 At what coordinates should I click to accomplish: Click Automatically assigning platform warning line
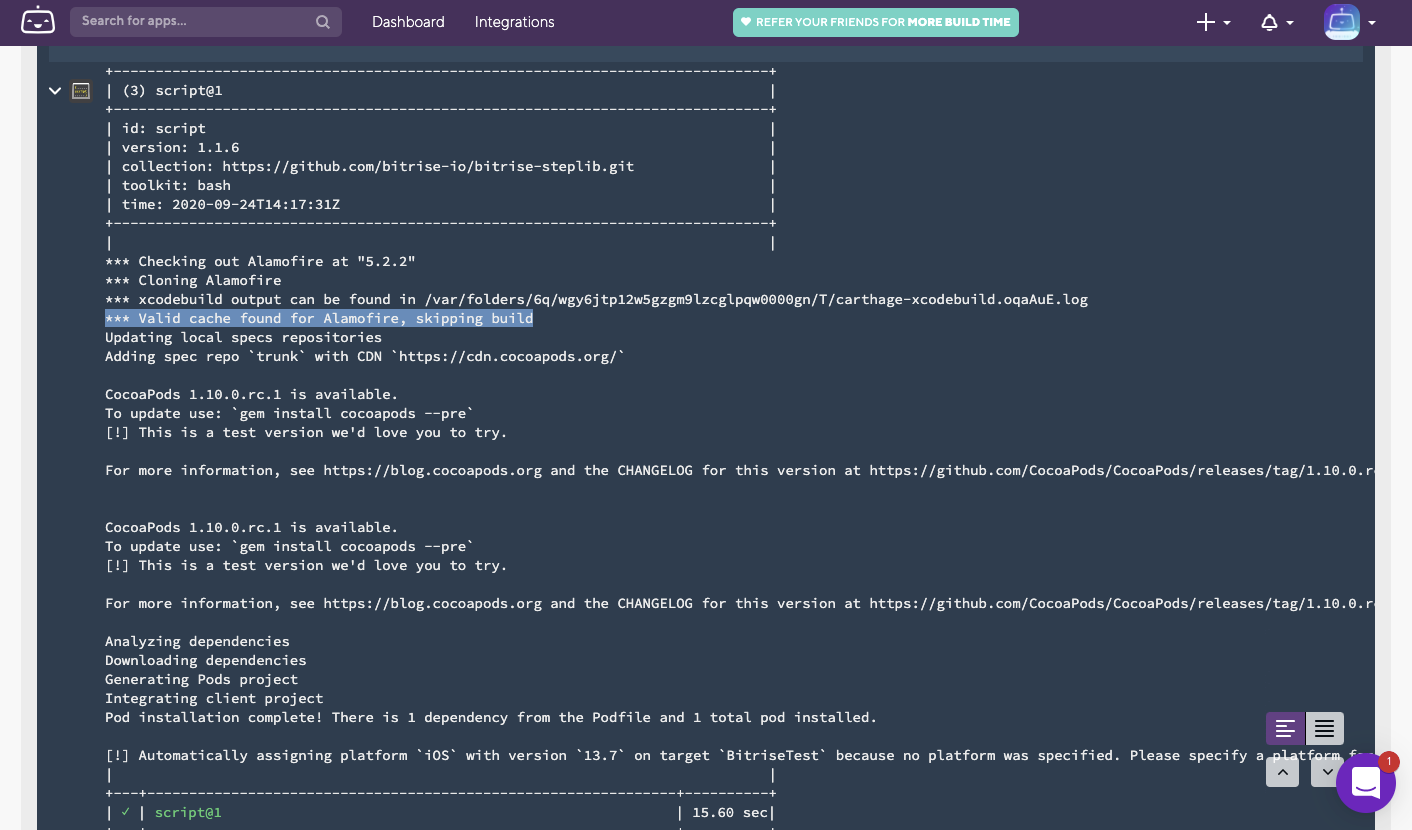tap(740, 756)
